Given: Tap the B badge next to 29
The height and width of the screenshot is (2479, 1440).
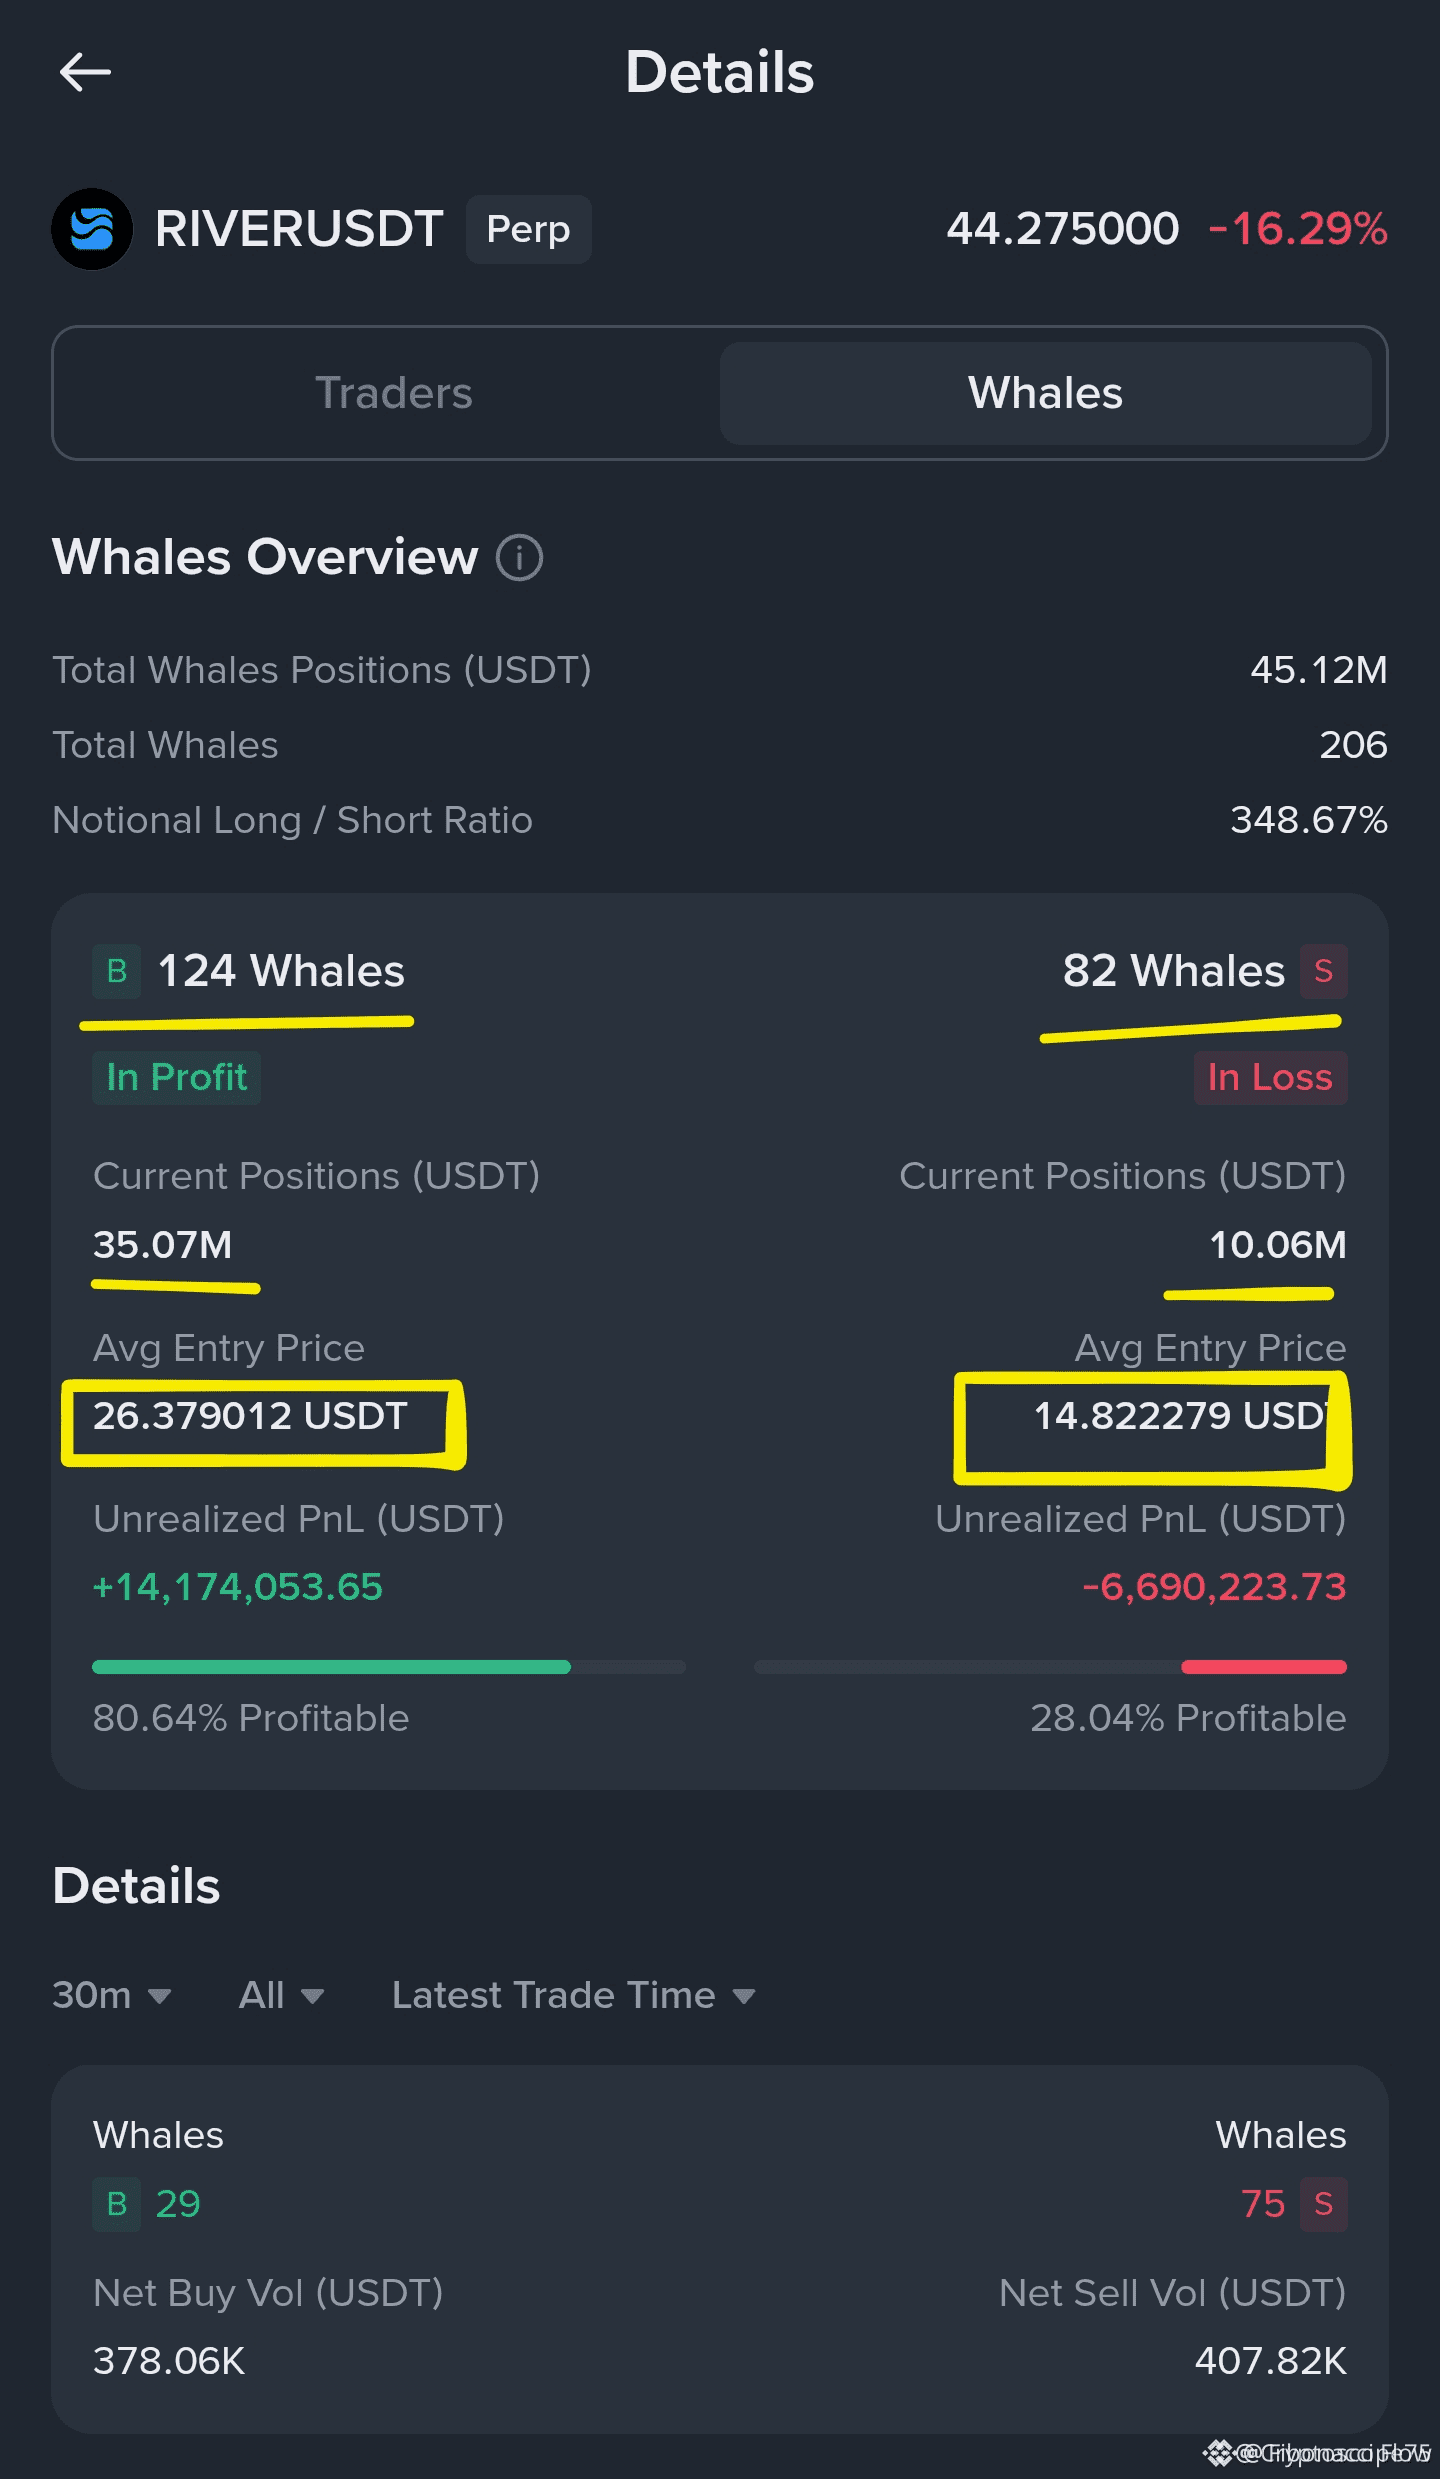Looking at the screenshot, I should [x=117, y=2204].
